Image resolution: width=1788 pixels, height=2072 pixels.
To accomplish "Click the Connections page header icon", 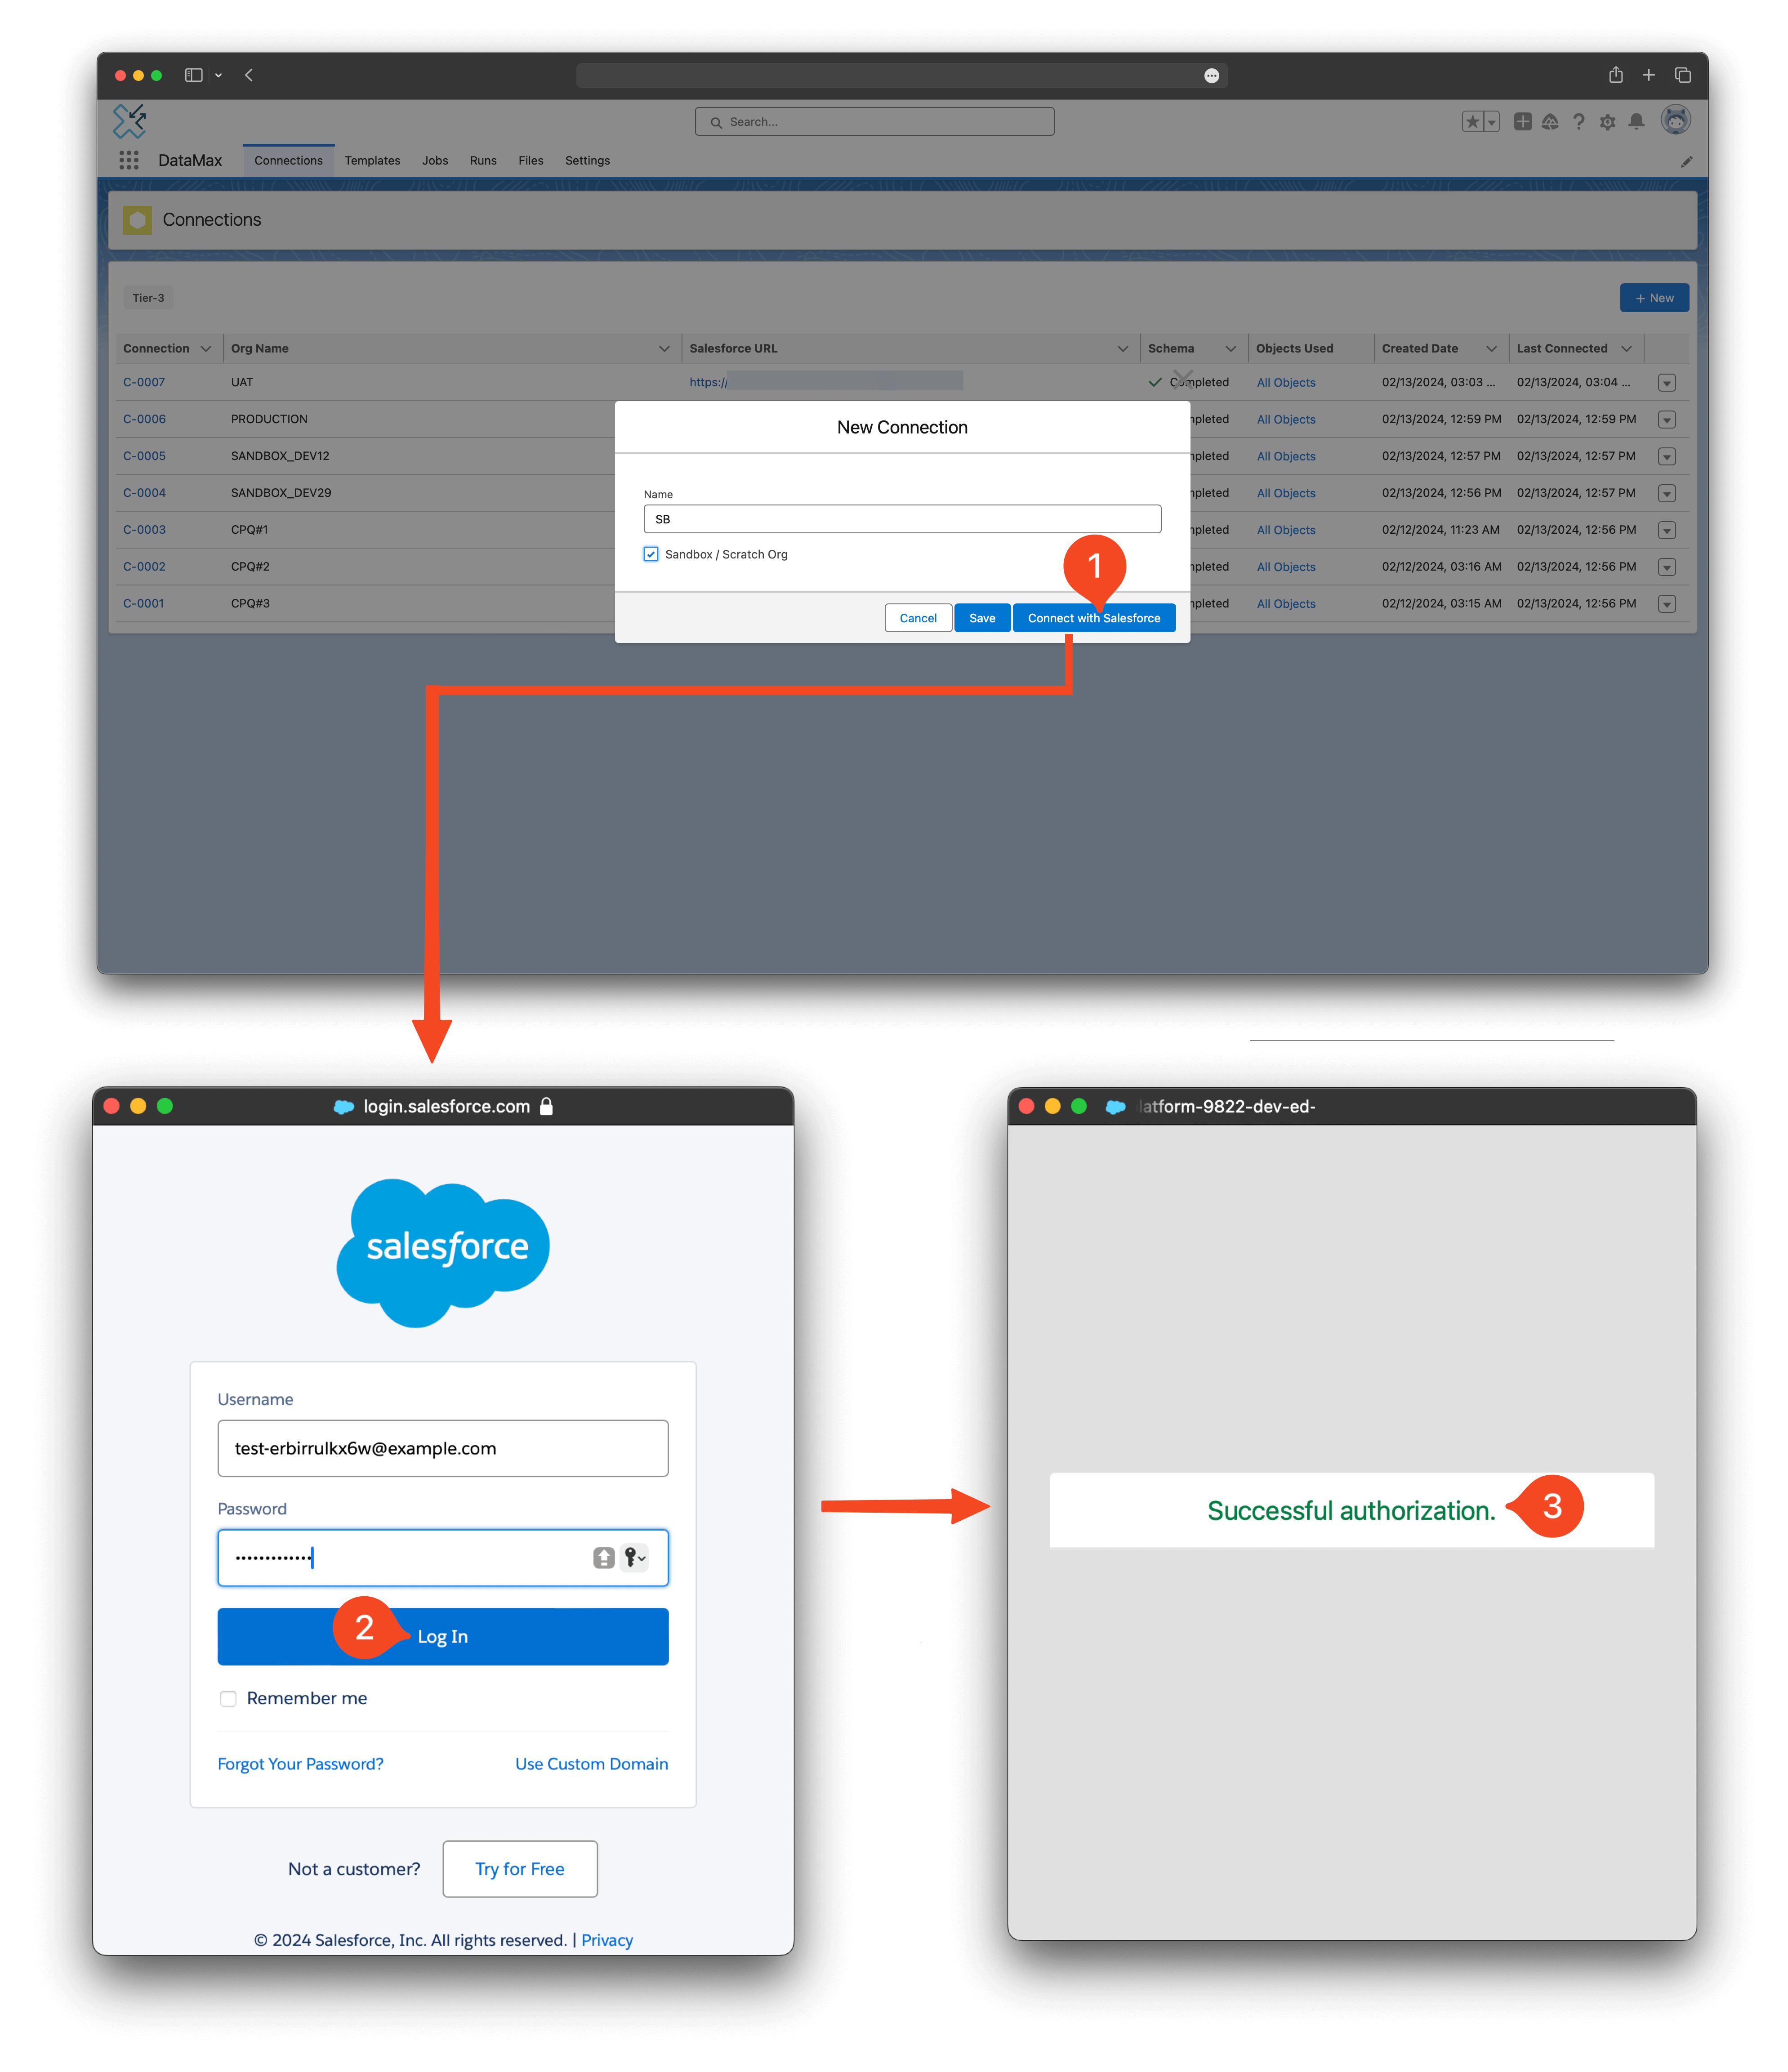I will pyautogui.click(x=137, y=220).
